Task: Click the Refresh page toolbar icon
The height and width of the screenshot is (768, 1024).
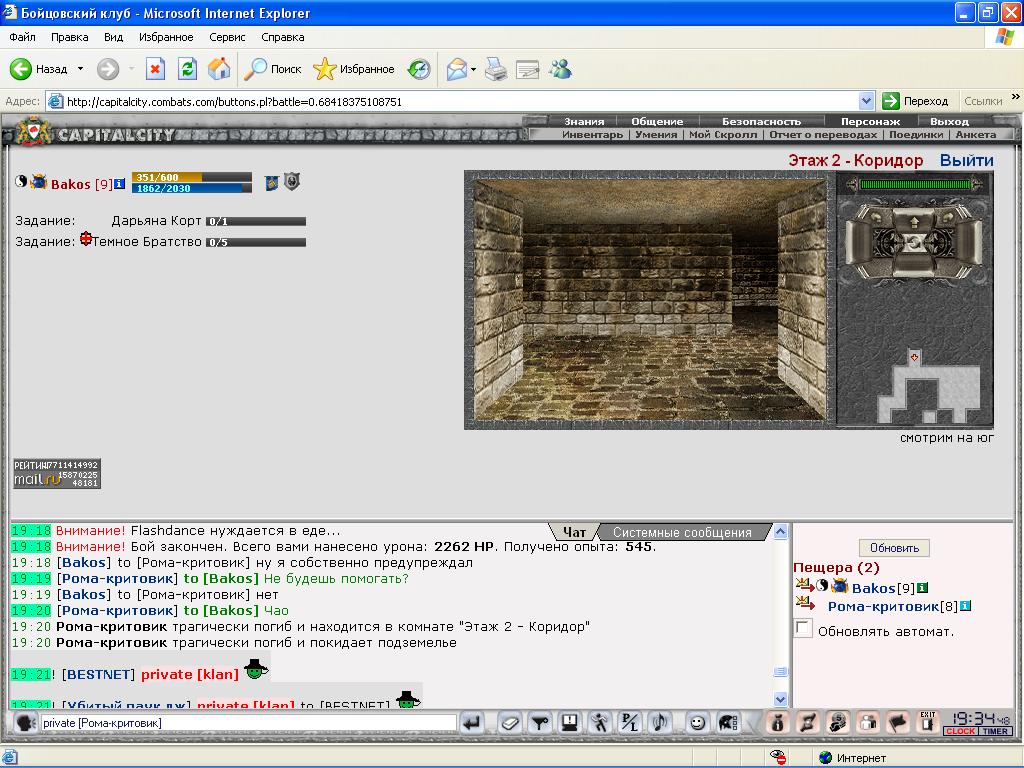Action: click(x=187, y=69)
